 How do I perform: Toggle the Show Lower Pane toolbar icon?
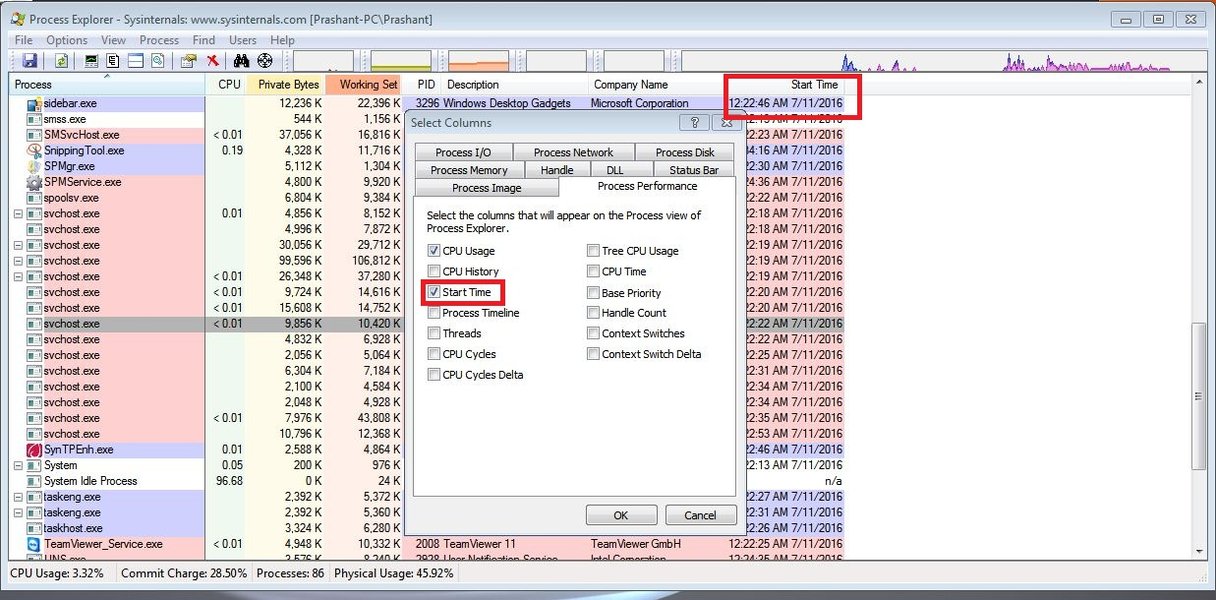coord(135,61)
